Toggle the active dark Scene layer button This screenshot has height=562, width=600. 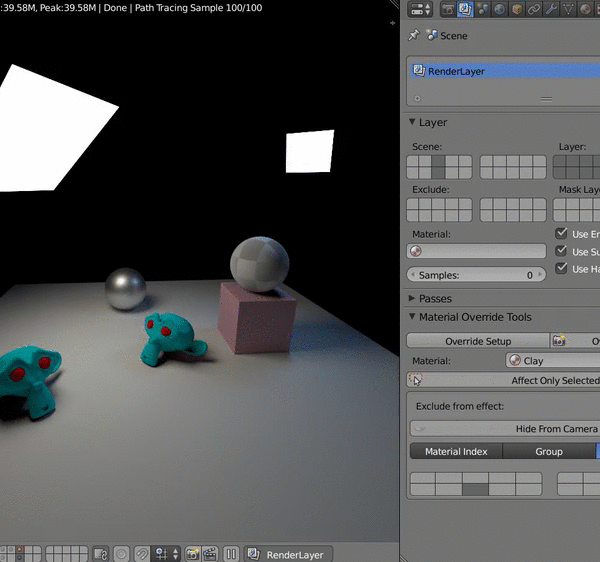pos(439,161)
